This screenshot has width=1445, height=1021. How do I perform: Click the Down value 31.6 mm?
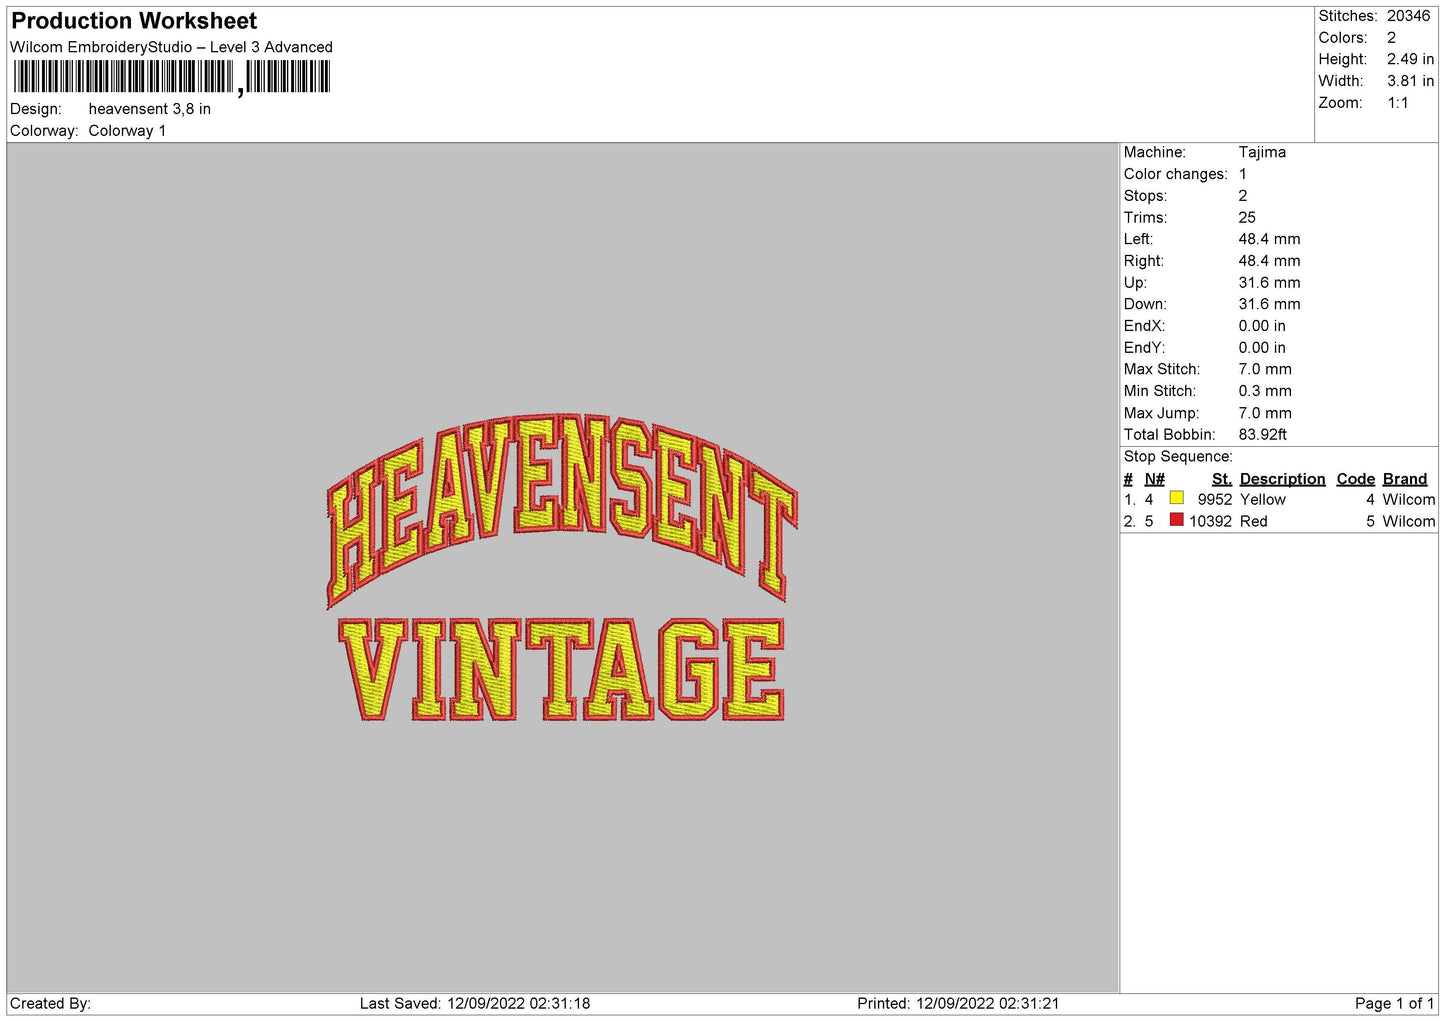point(1269,304)
